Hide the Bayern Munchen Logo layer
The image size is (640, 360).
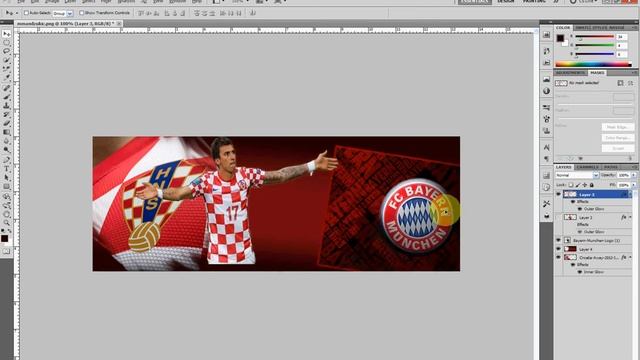(558, 240)
